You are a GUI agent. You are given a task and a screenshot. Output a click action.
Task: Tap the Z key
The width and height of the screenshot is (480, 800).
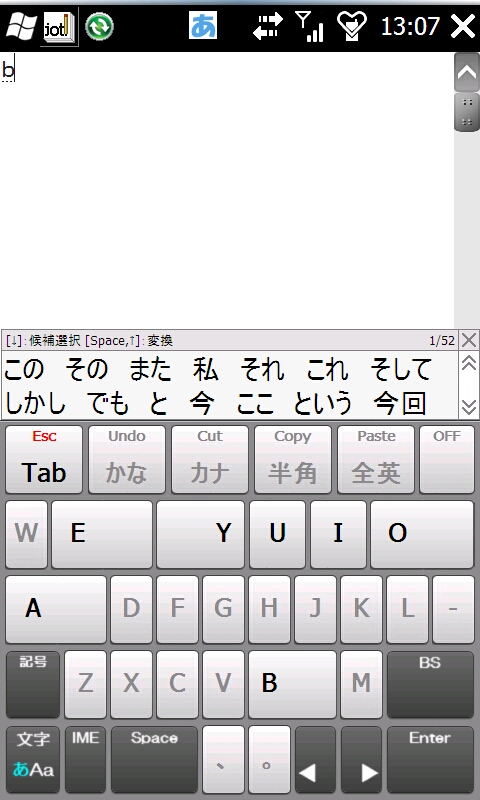[x=86, y=684]
